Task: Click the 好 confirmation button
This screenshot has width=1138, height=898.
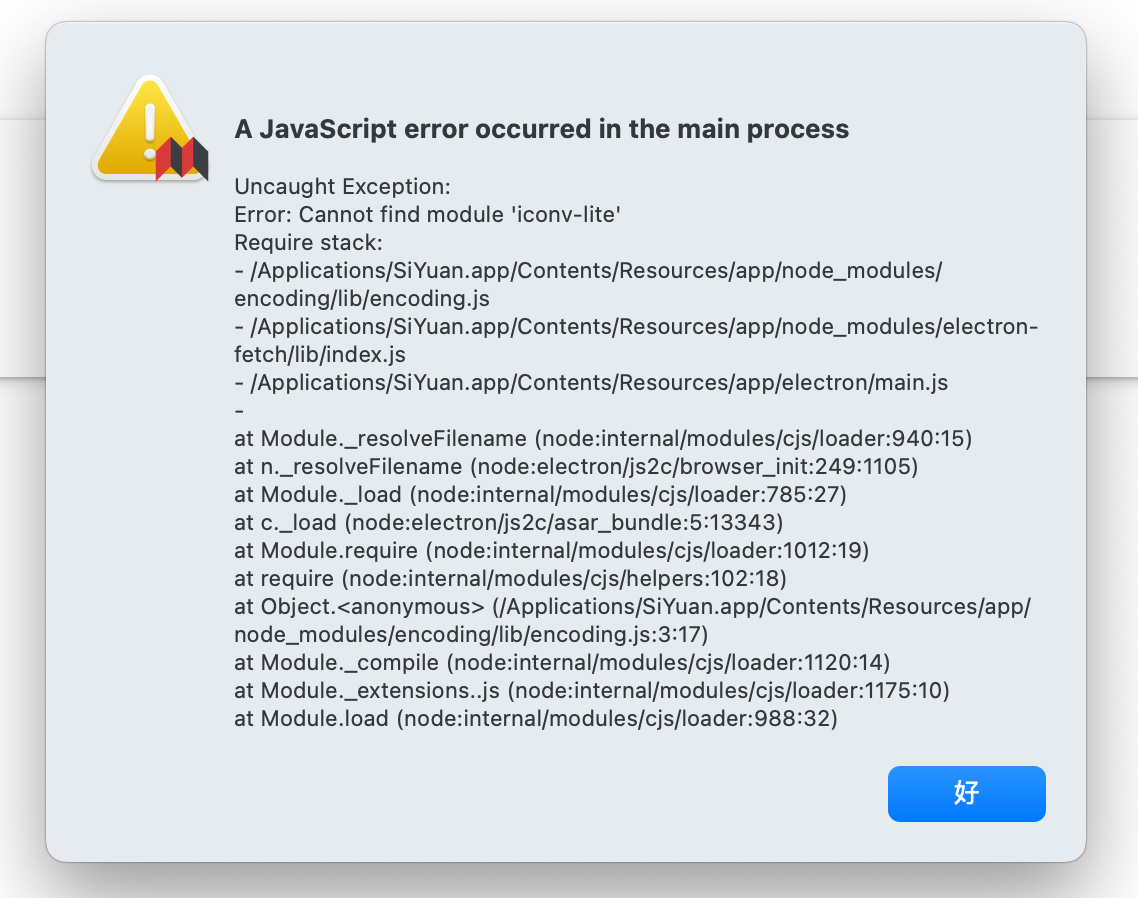Action: click(965, 793)
